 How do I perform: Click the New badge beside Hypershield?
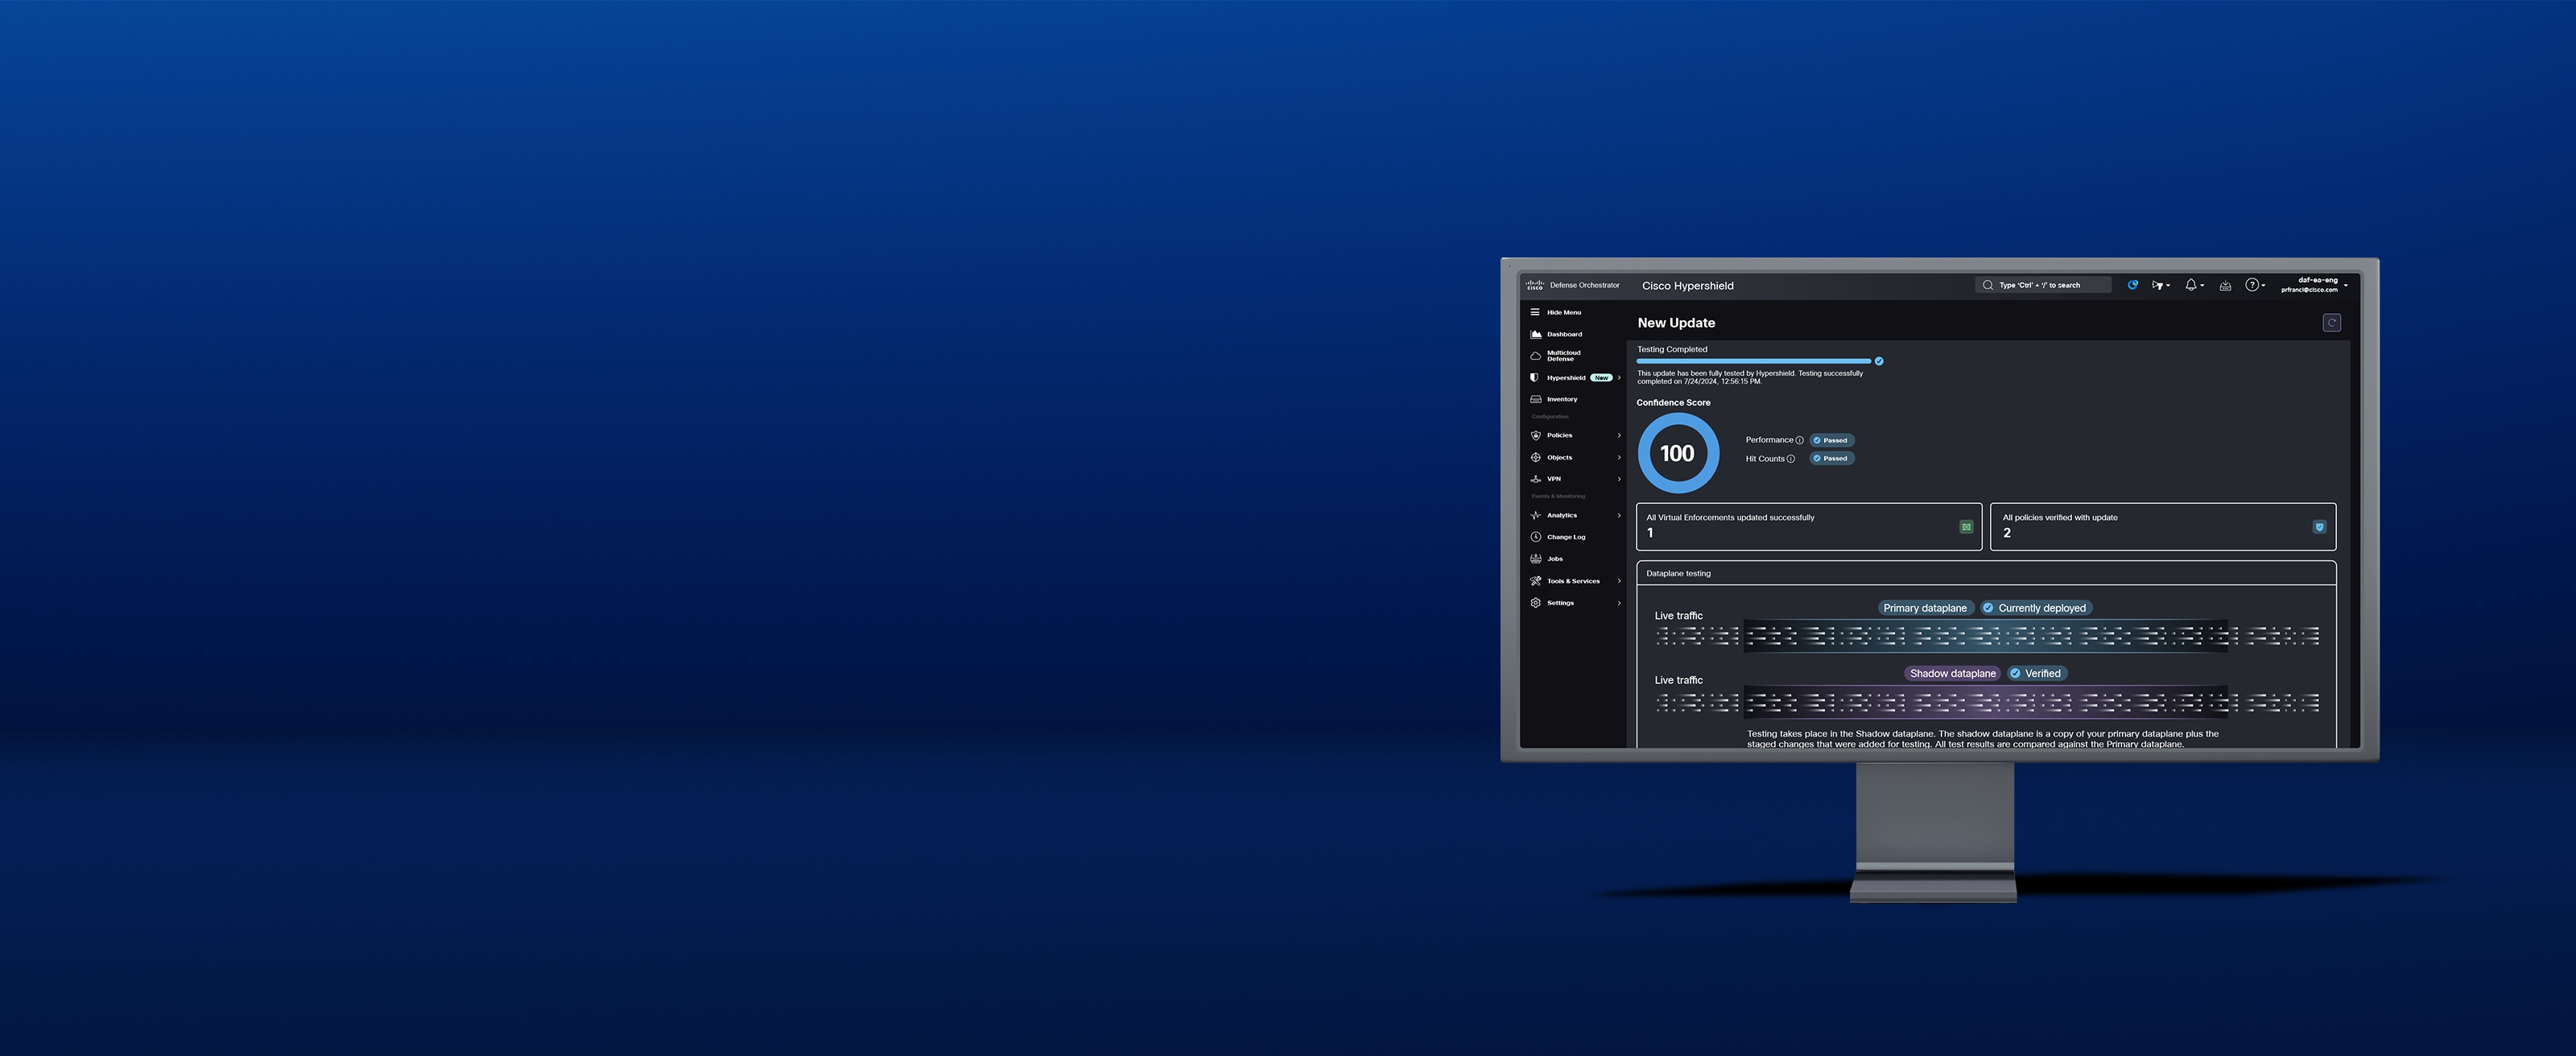click(1601, 378)
